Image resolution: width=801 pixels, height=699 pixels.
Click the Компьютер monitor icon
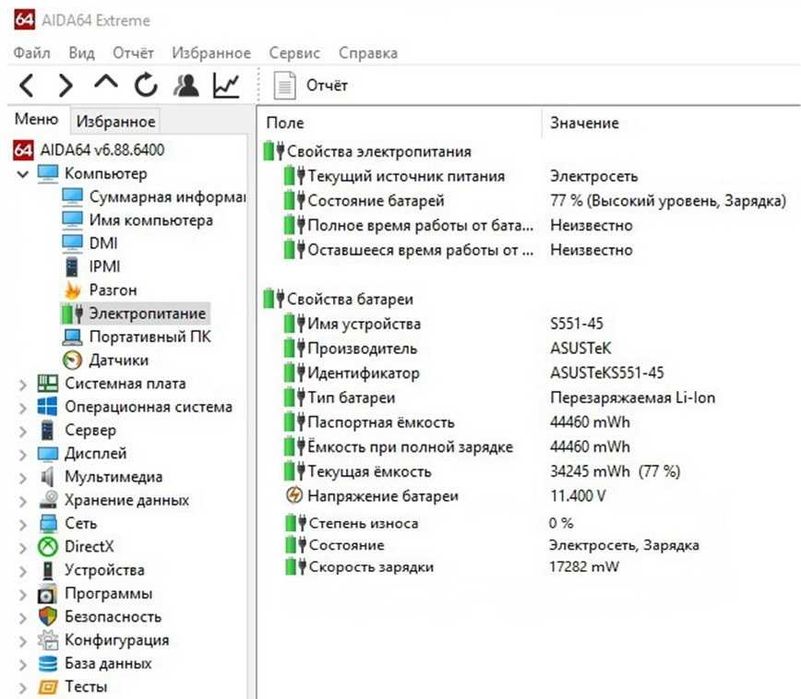coord(48,174)
